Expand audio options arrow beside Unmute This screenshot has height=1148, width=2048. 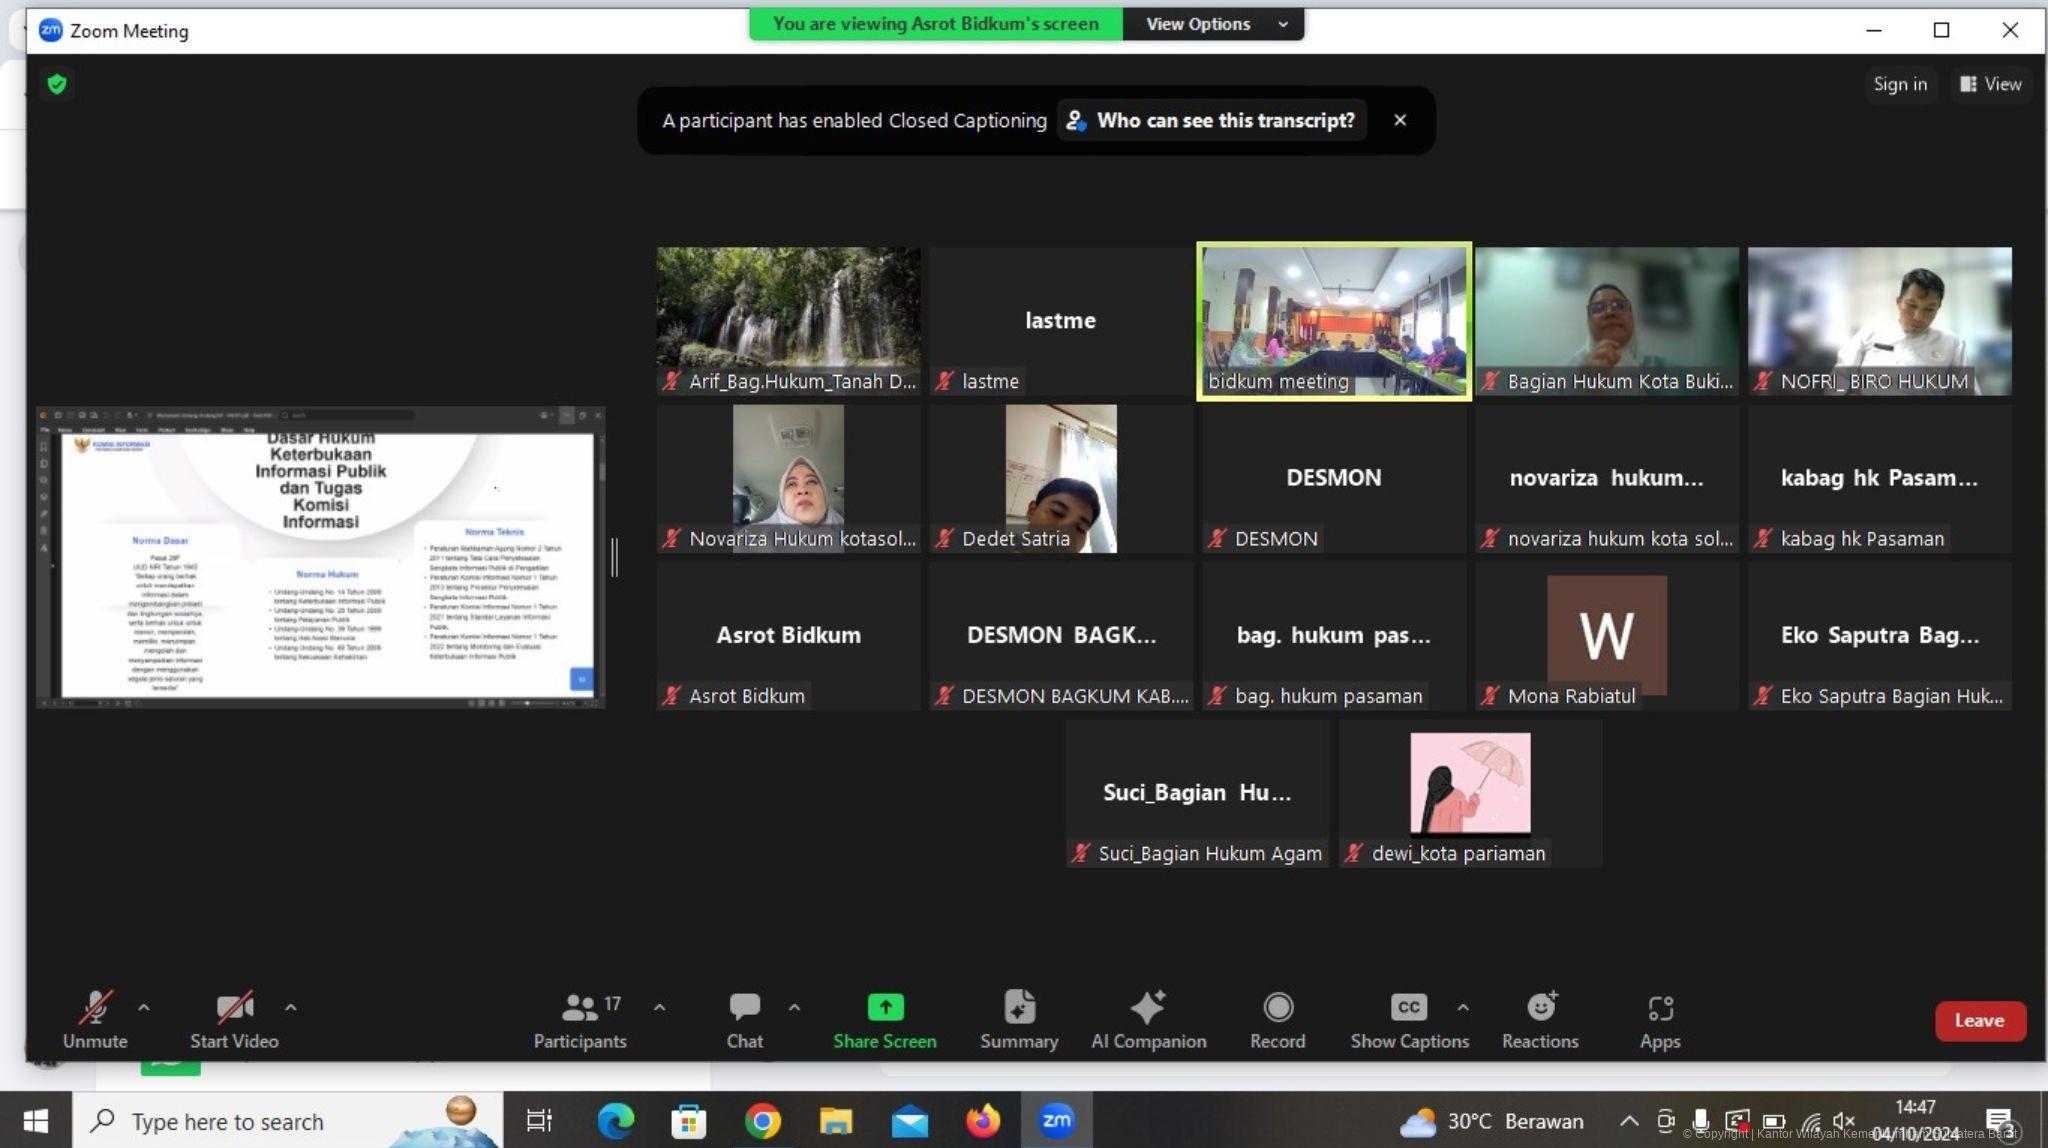(x=144, y=1007)
